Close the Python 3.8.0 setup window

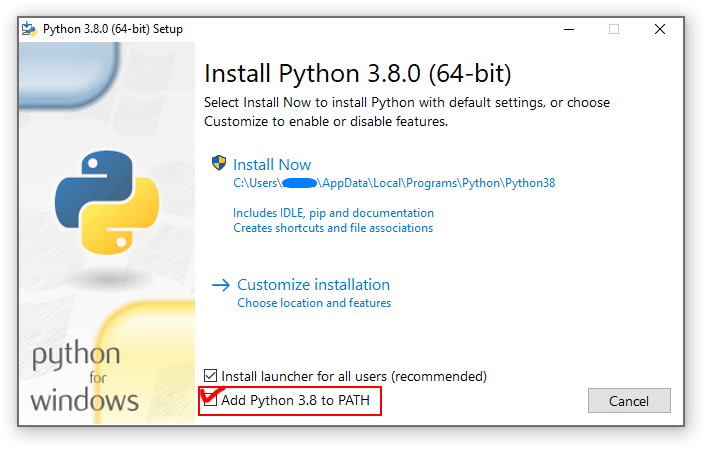click(660, 29)
